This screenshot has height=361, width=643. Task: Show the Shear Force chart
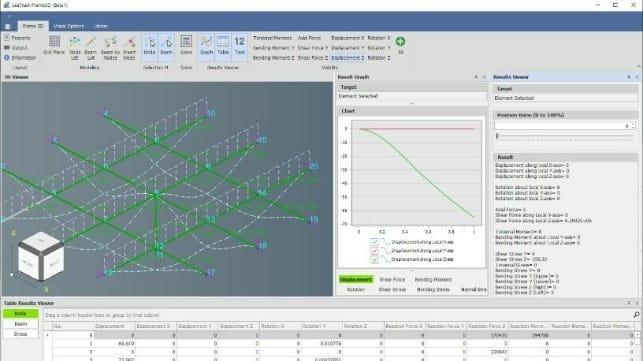tap(392, 279)
